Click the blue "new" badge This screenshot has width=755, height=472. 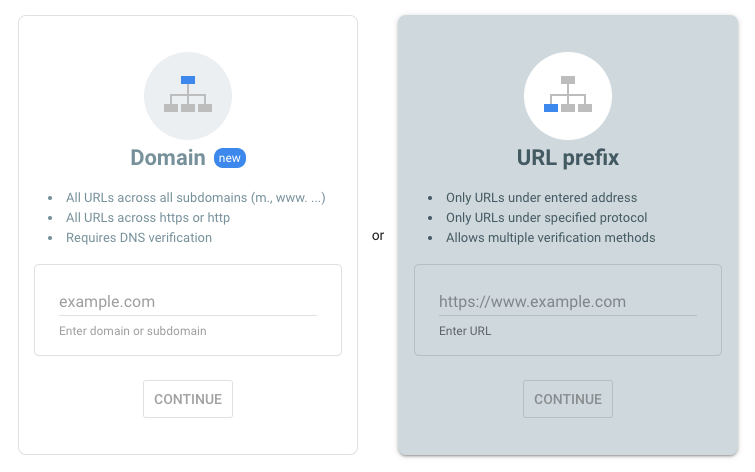point(229,158)
